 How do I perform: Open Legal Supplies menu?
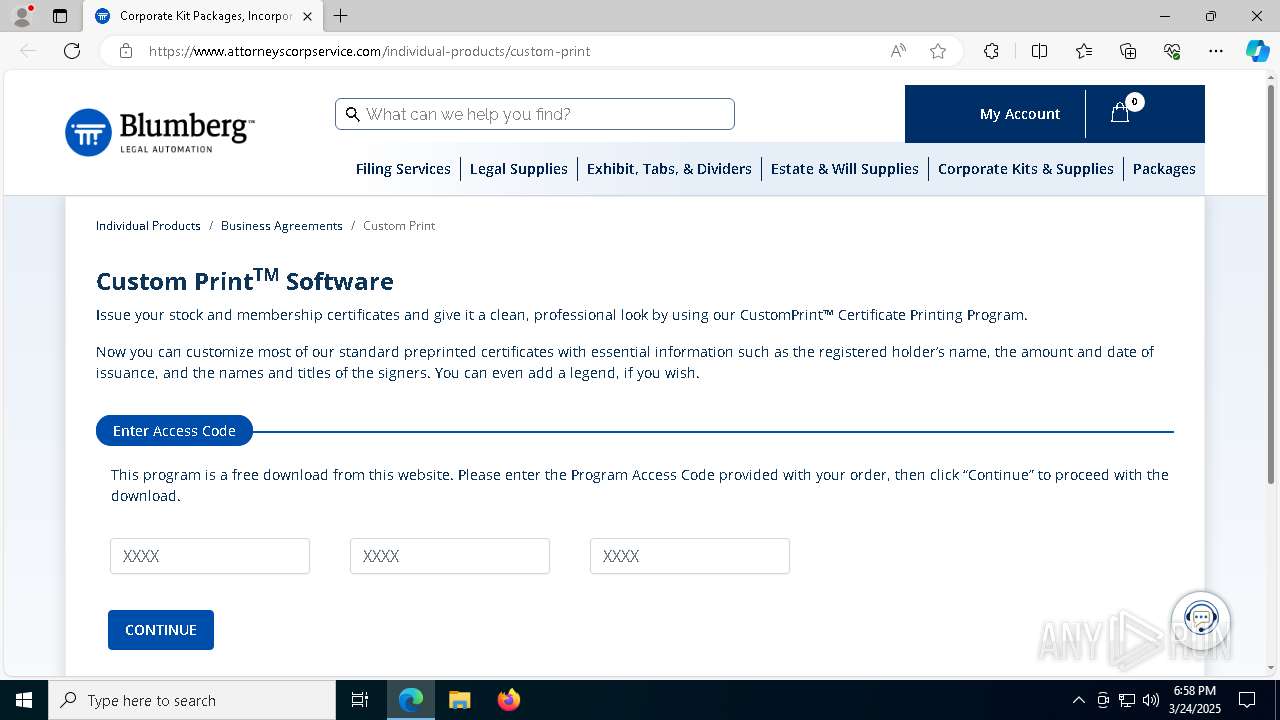519,169
